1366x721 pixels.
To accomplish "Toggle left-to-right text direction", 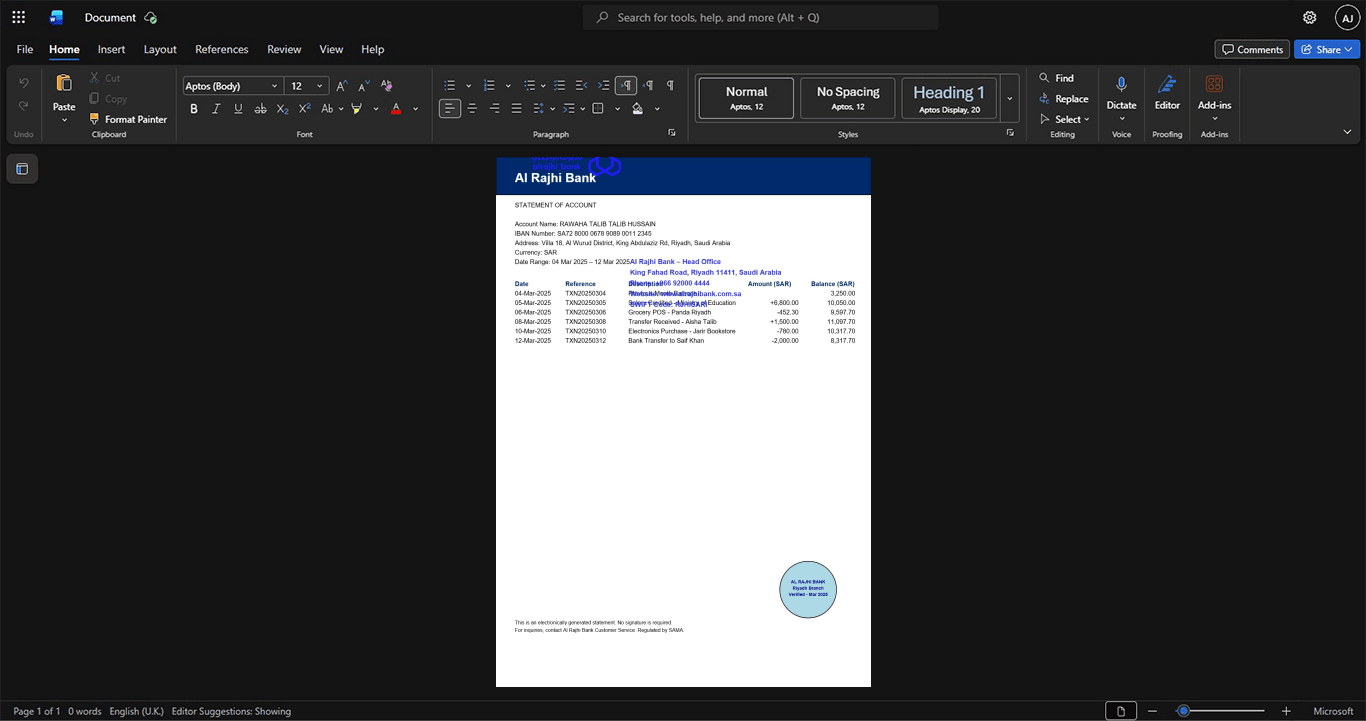I will [626, 86].
